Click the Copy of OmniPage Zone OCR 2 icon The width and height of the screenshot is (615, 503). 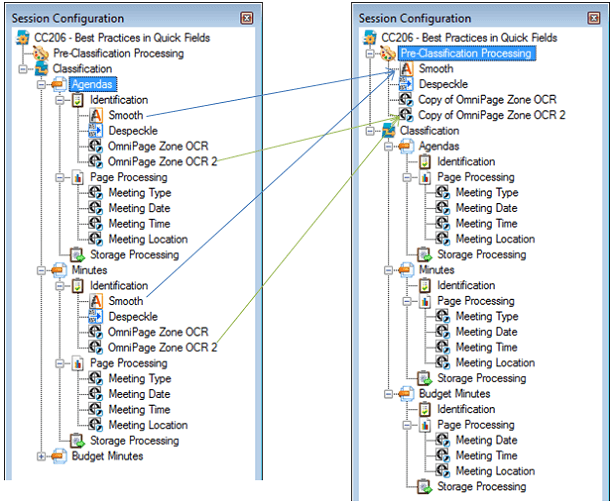pos(406,115)
